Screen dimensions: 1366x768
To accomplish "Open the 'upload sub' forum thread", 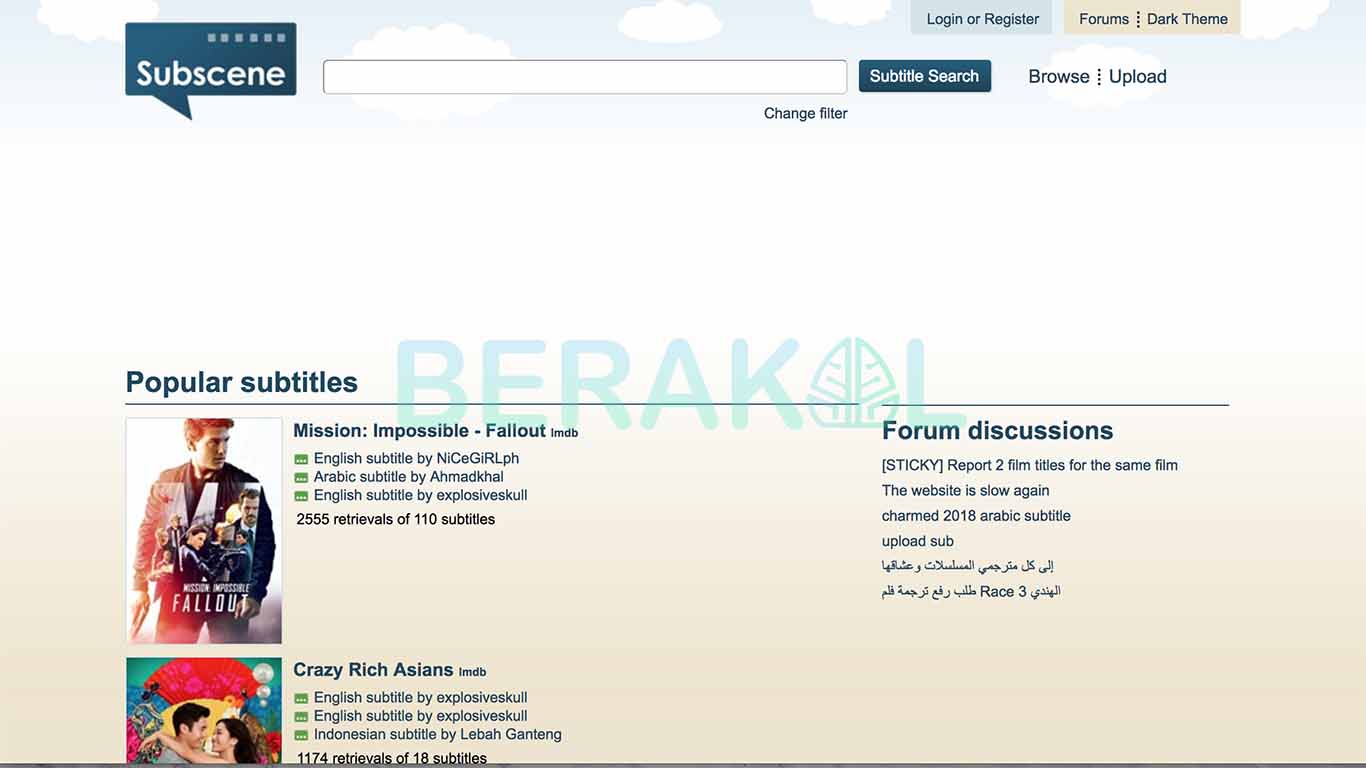I will pyautogui.click(x=918, y=541).
